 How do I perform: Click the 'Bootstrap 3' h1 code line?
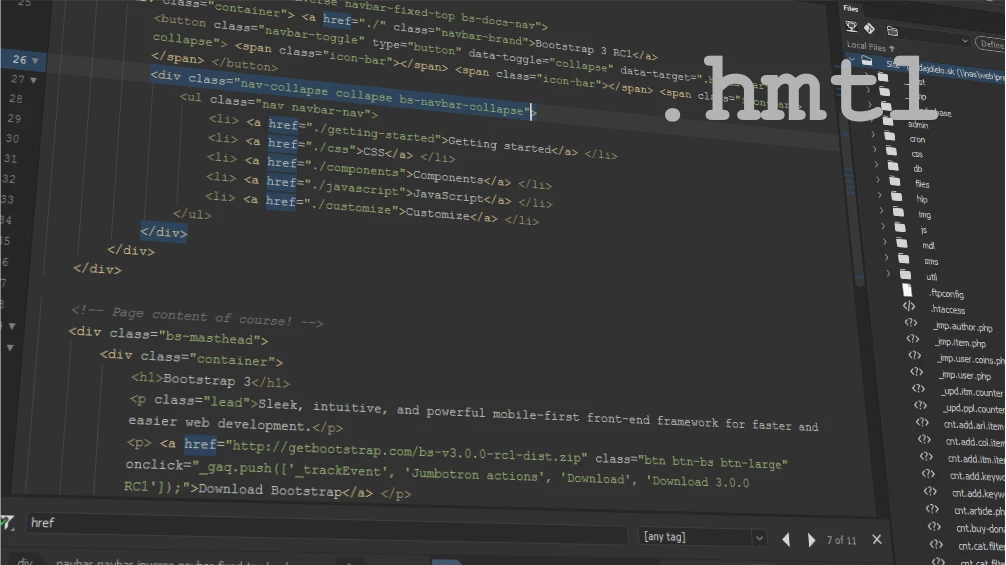[x=210, y=380]
